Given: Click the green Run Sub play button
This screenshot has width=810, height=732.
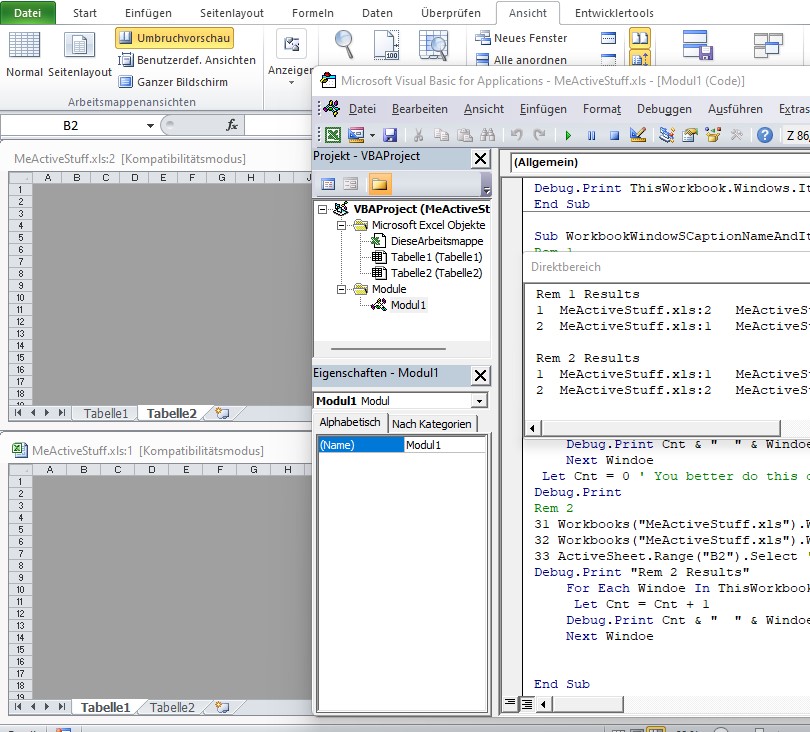Looking at the screenshot, I should [x=568, y=135].
